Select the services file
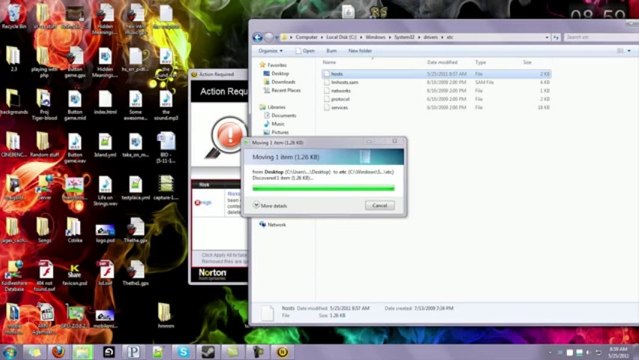639x360 pixels. pos(339,108)
